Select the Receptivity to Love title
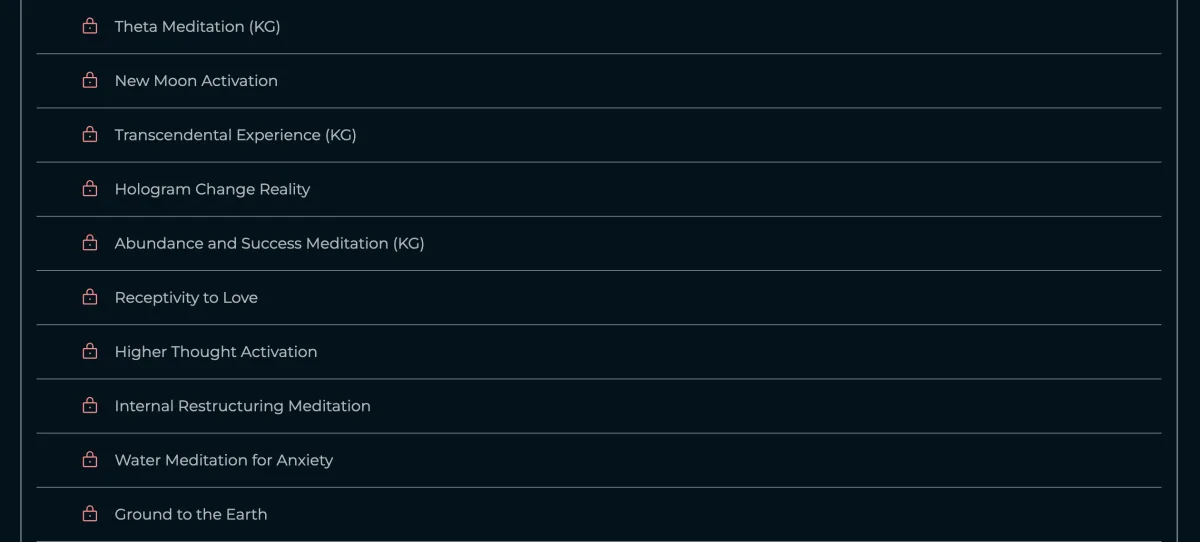 coord(186,297)
